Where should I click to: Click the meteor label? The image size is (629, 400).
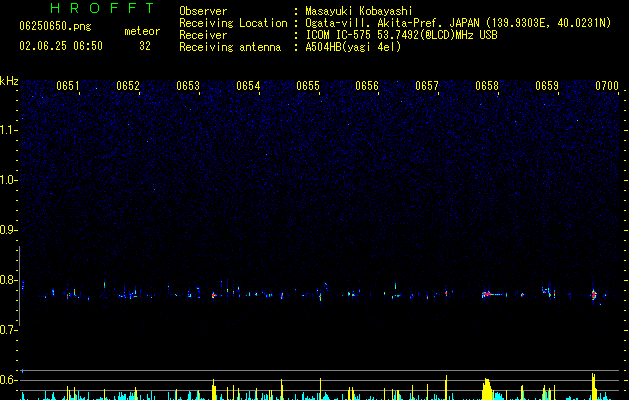tap(142, 31)
